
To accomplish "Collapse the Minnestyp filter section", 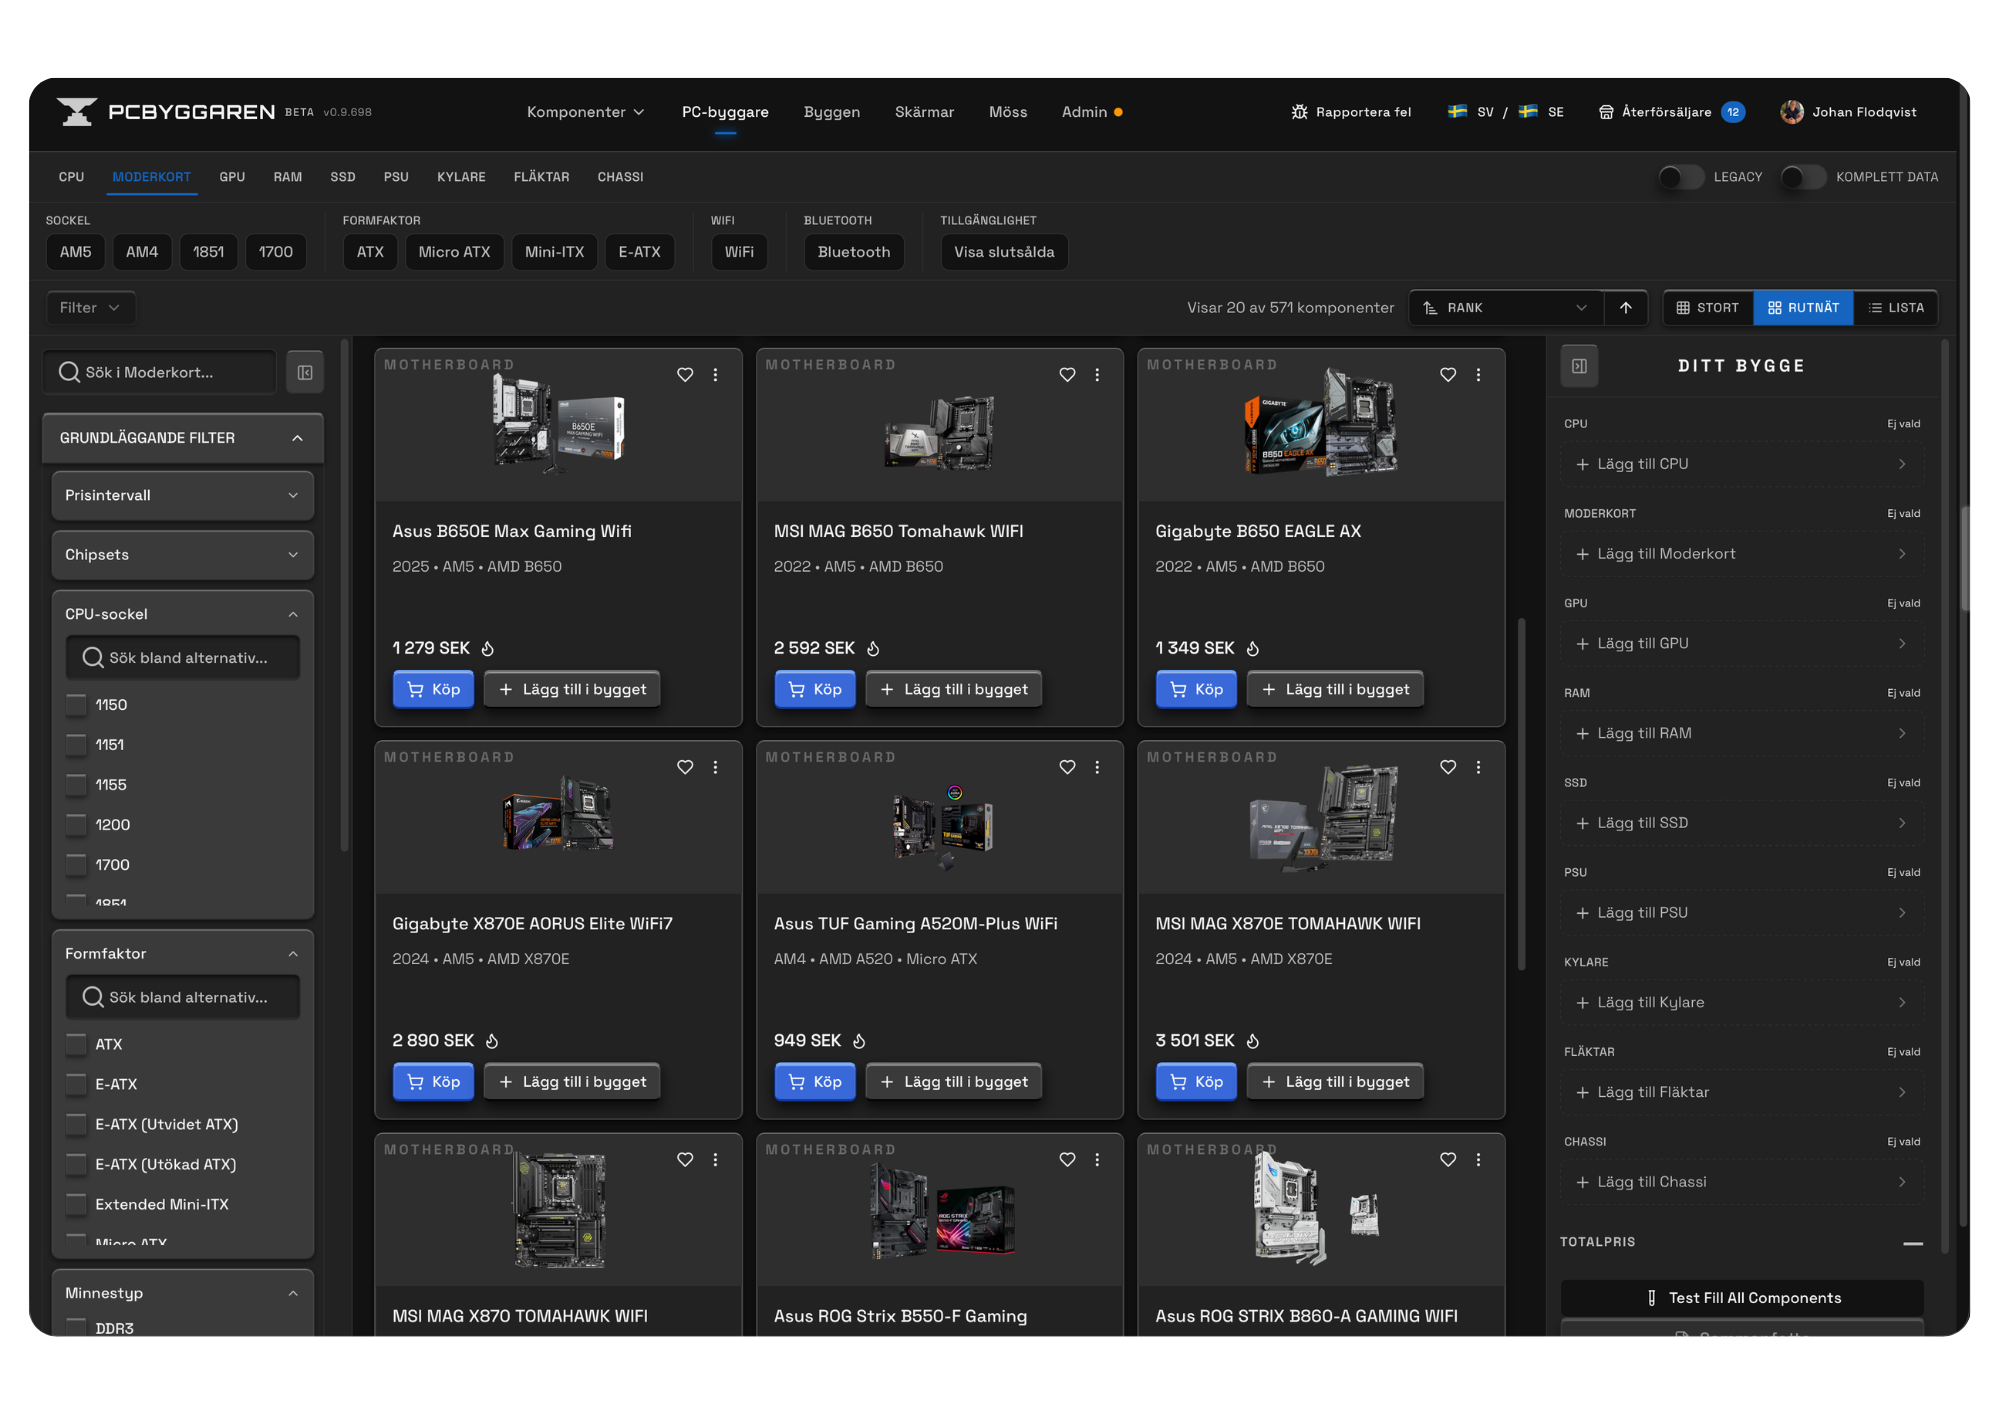I will (x=183, y=1293).
